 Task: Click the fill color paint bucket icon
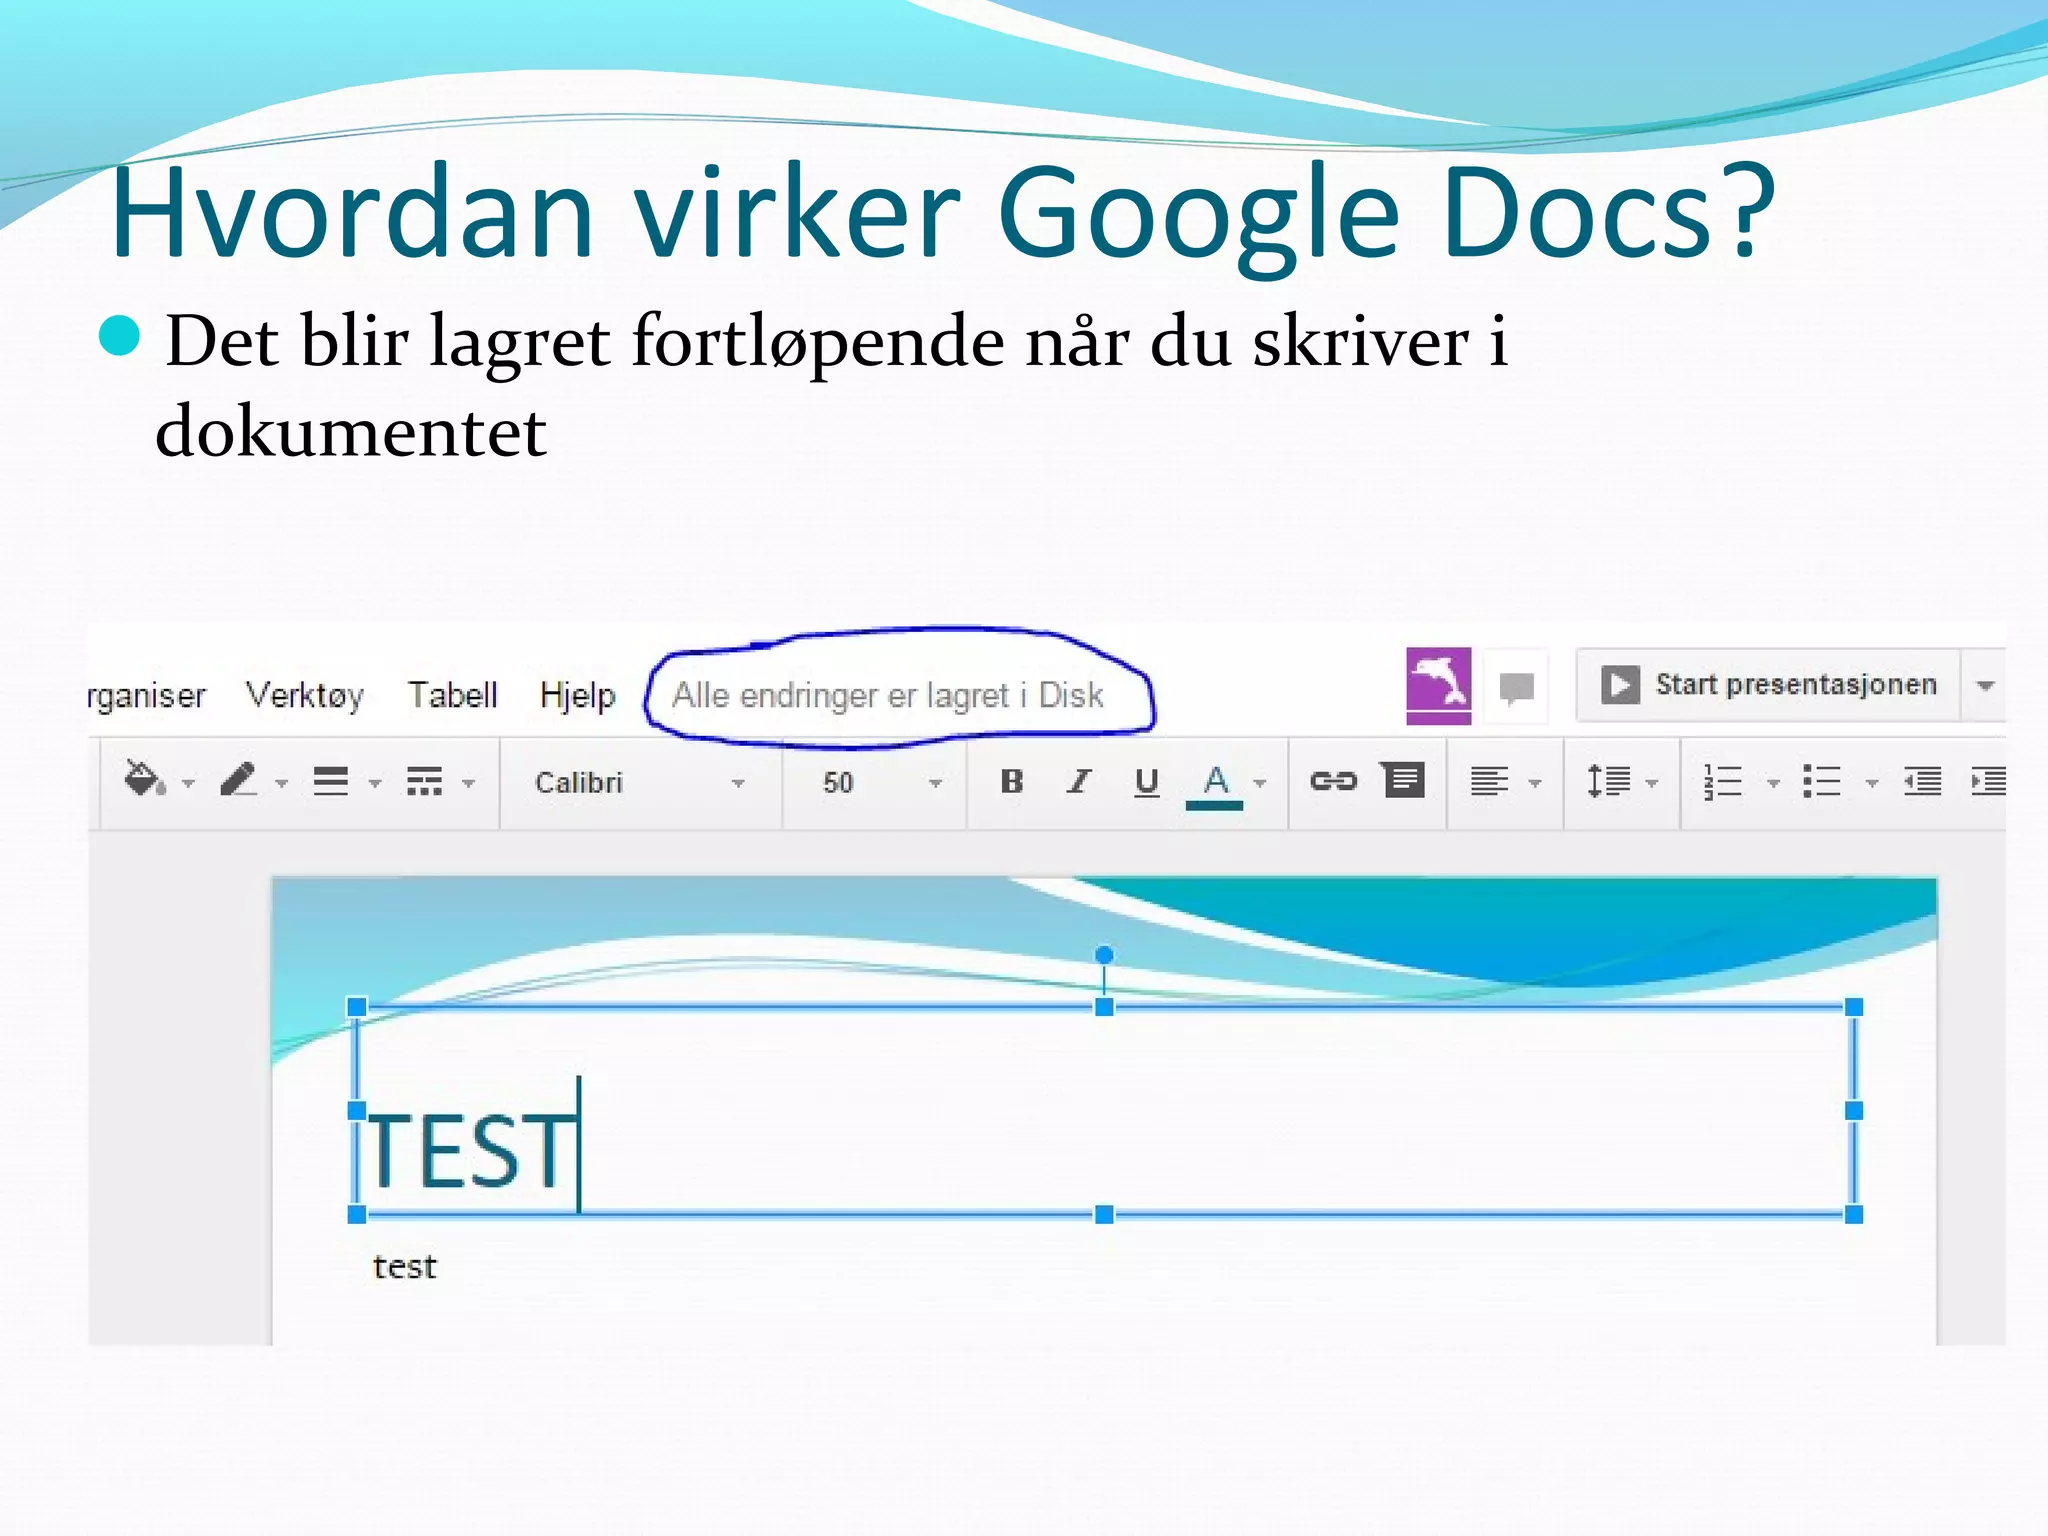tap(144, 779)
